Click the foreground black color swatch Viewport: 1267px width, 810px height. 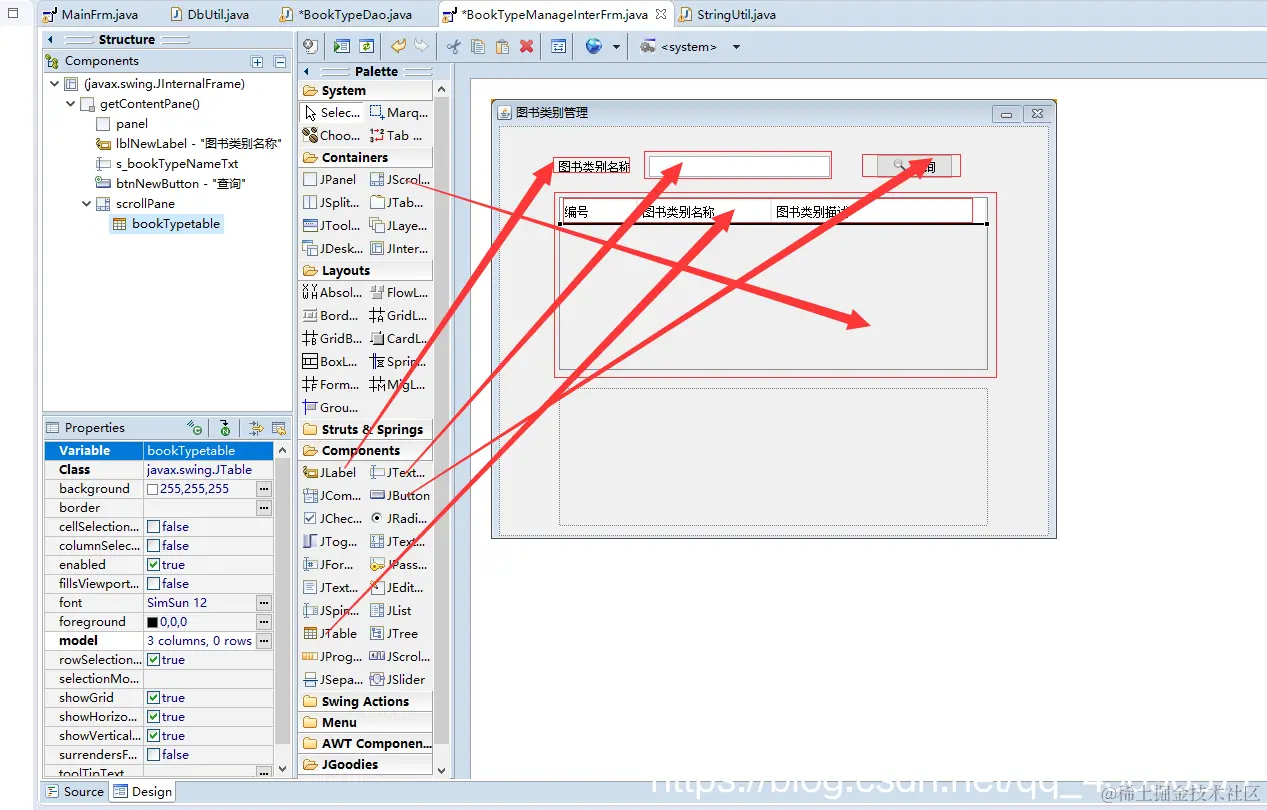pyautogui.click(x=152, y=622)
